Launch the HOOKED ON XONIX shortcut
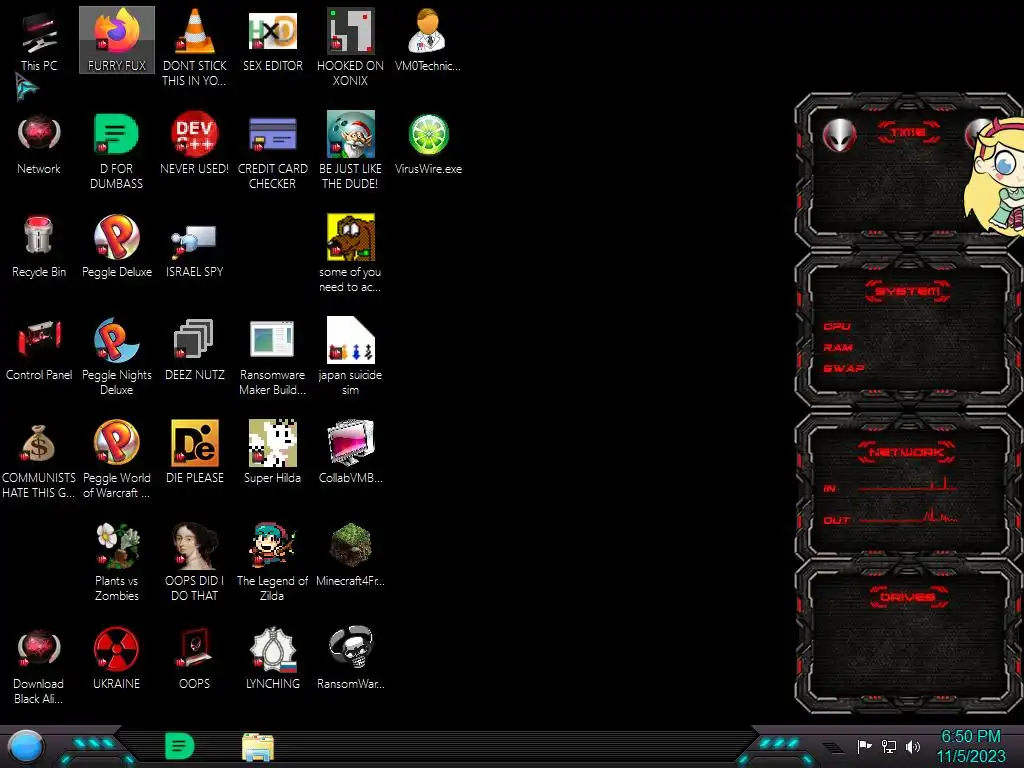Screen dimensions: 1024x768 click(350, 47)
